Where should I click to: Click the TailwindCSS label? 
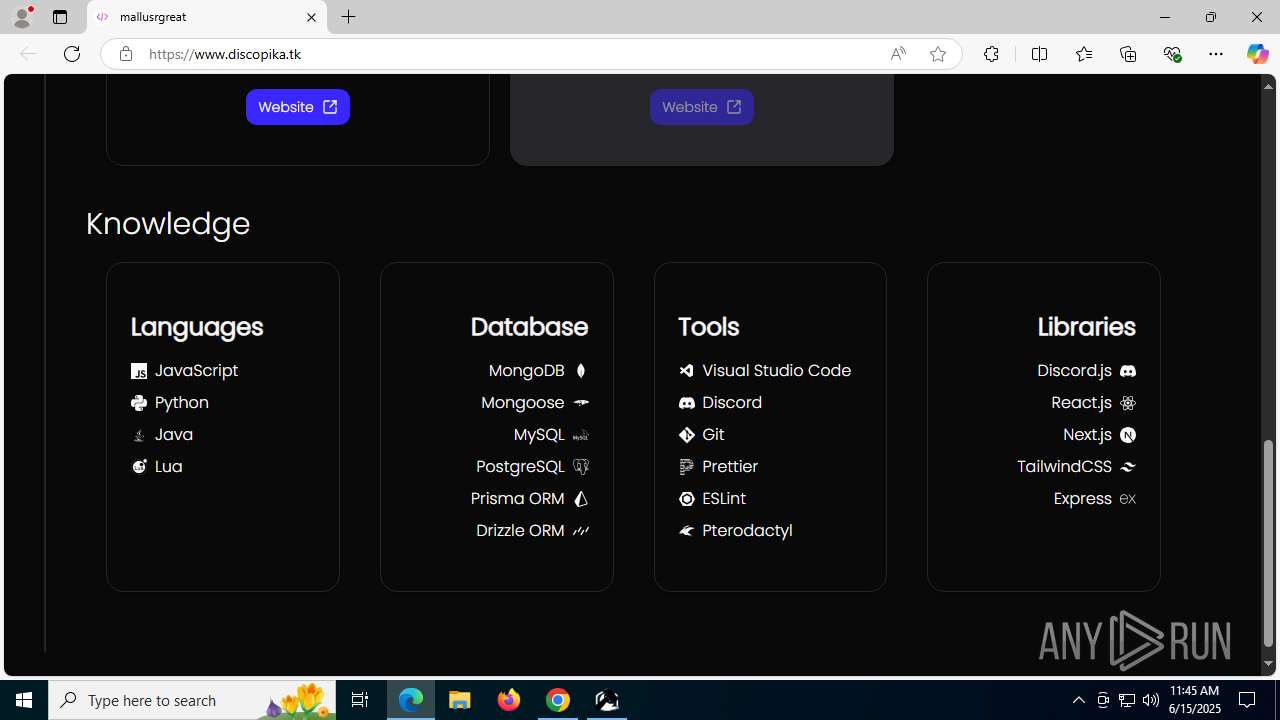click(1064, 467)
